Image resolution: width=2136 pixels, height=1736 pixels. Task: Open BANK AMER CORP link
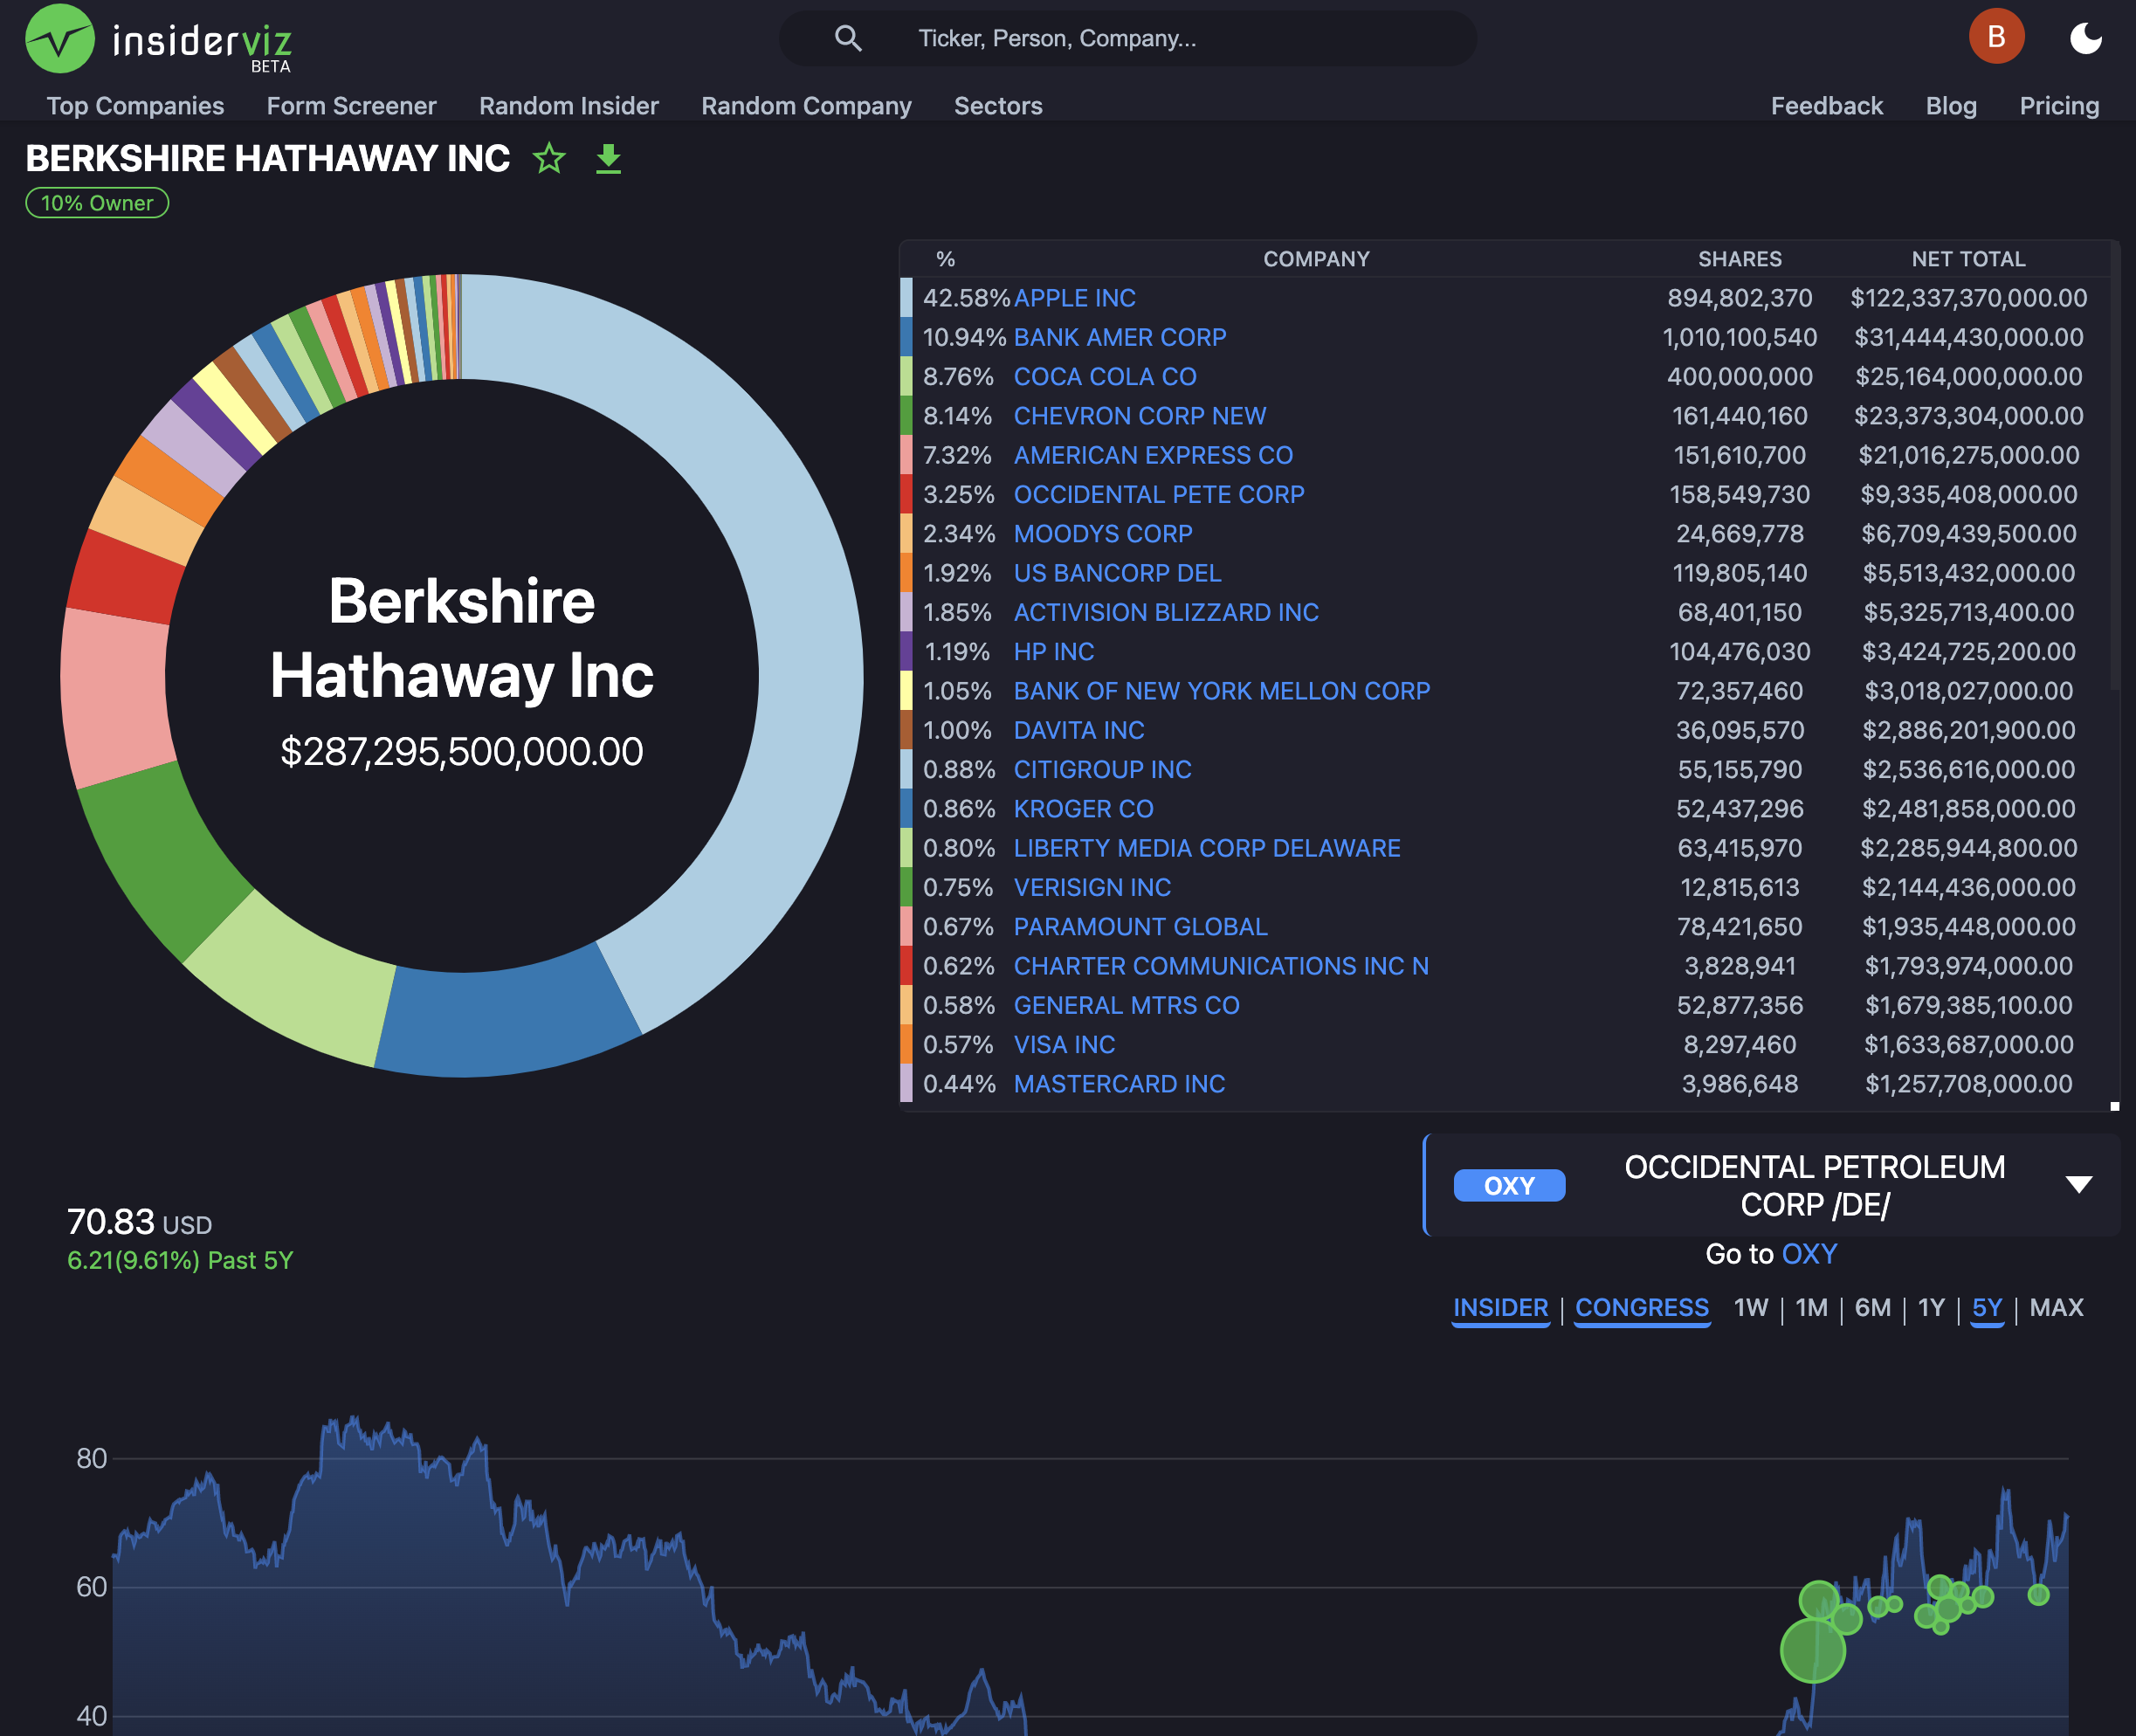click(x=1120, y=337)
